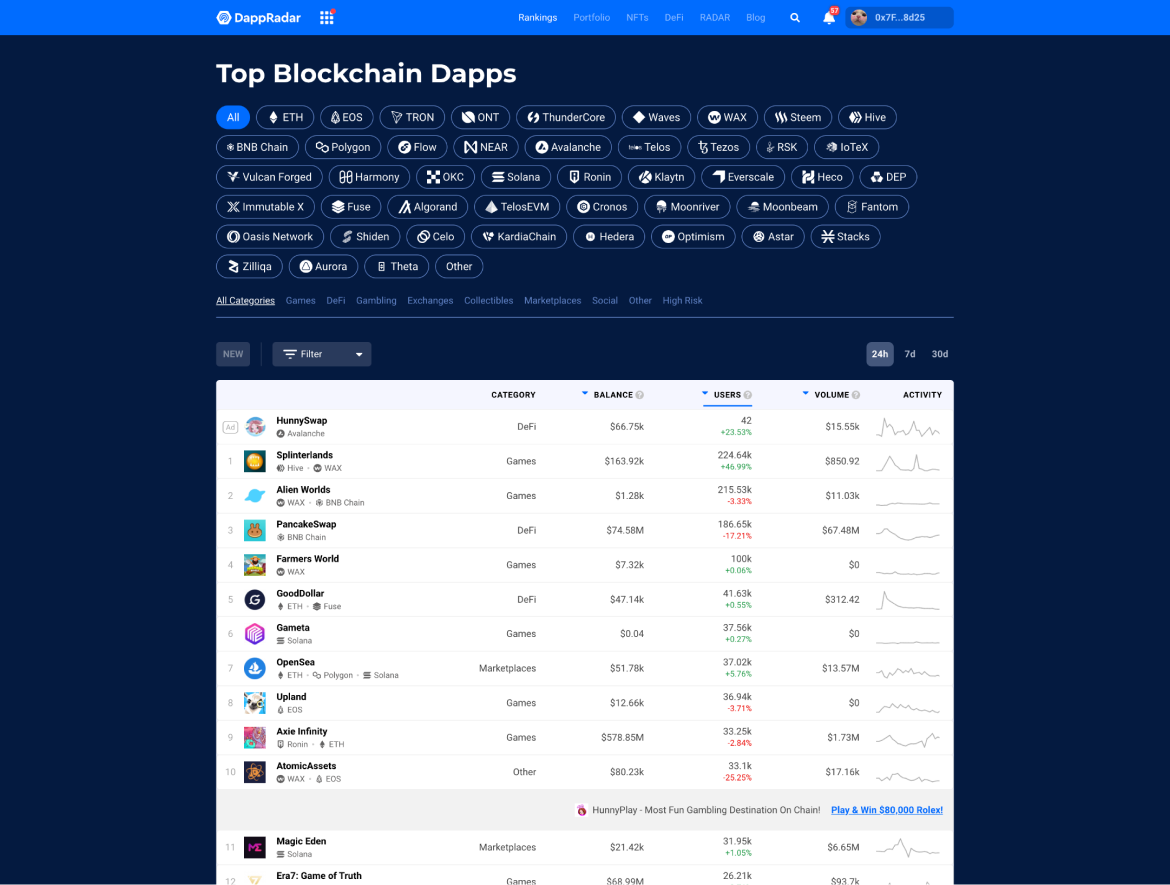This screenshot has width=1170, height=885.
Task: Filter dapps by Ronin chain
Action: (x=589, y=177)
